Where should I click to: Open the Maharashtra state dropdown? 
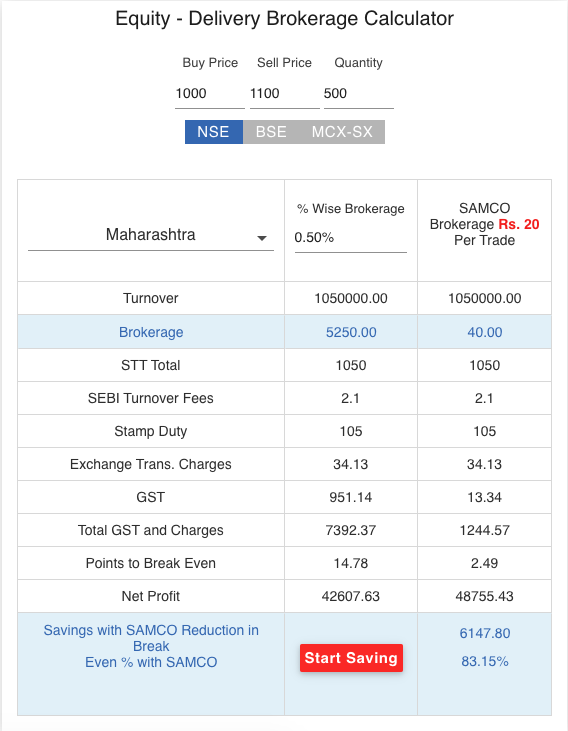(x=151, y=235)
